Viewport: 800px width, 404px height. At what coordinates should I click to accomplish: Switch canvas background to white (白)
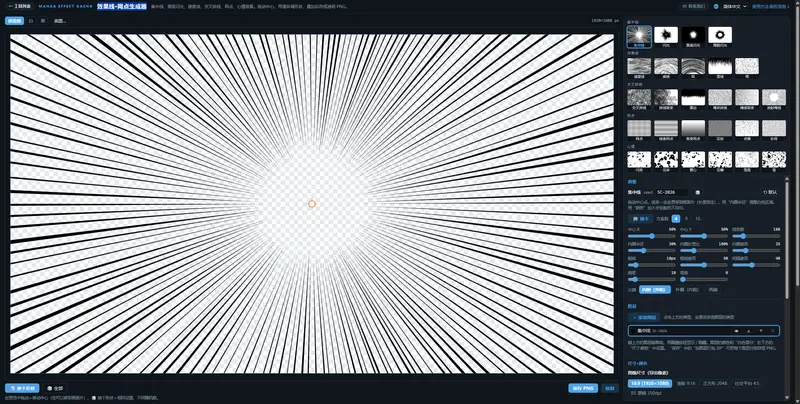(x=31, y=21)
